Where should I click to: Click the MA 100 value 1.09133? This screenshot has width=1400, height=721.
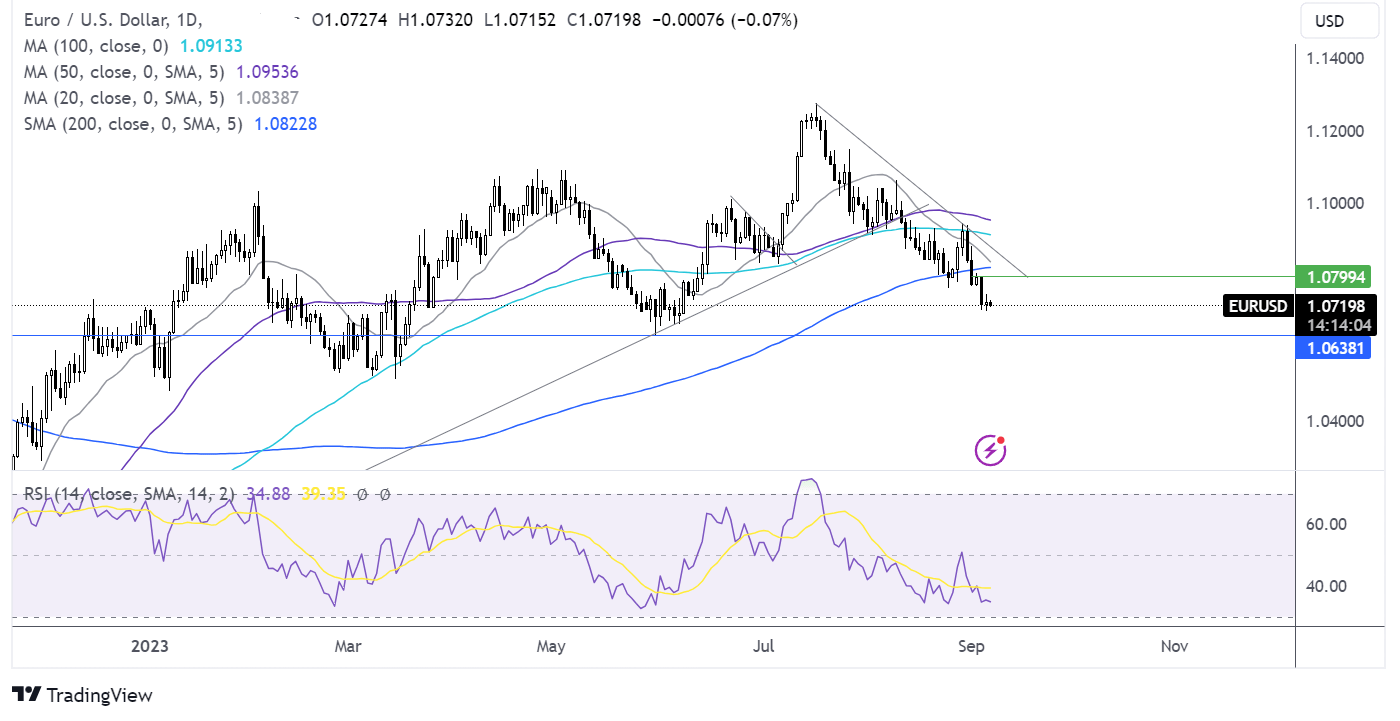click(x=210, y=46)
